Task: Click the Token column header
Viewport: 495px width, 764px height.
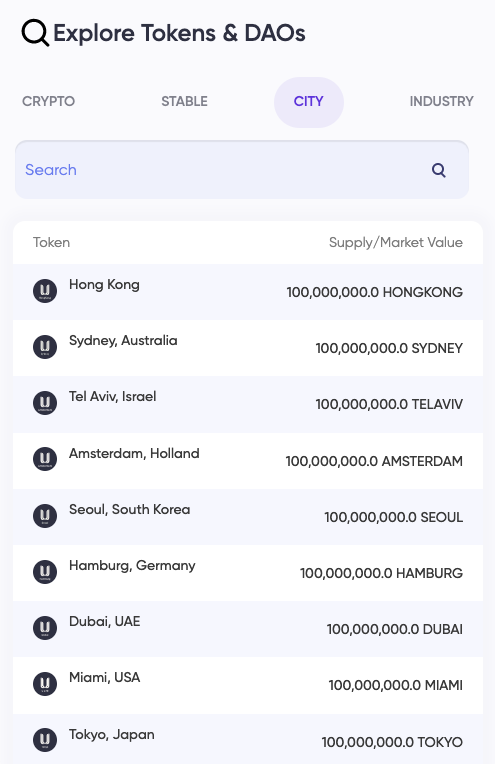Action: (51, 243)
